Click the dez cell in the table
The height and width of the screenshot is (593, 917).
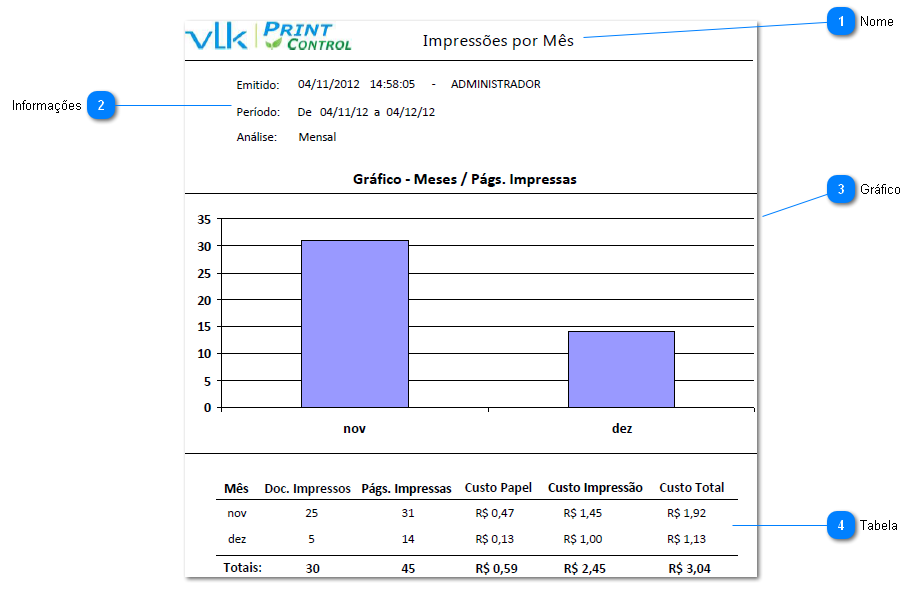(x=237, y=539)
